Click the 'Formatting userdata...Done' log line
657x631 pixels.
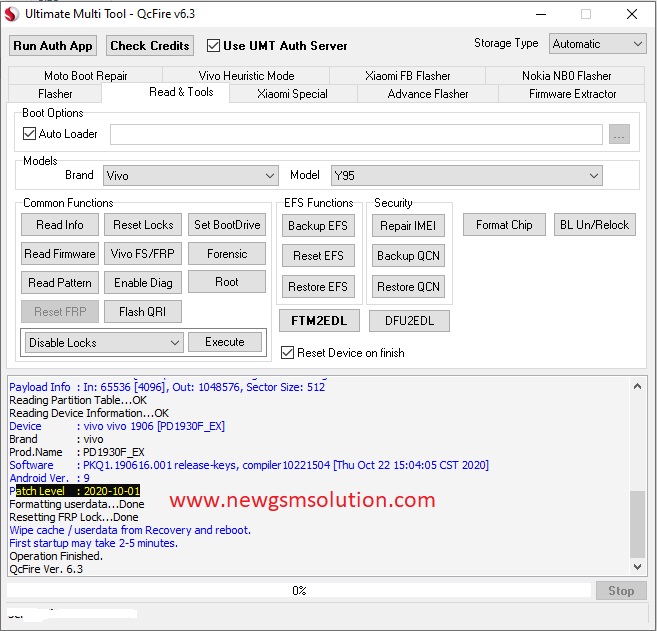coord(77,504)
